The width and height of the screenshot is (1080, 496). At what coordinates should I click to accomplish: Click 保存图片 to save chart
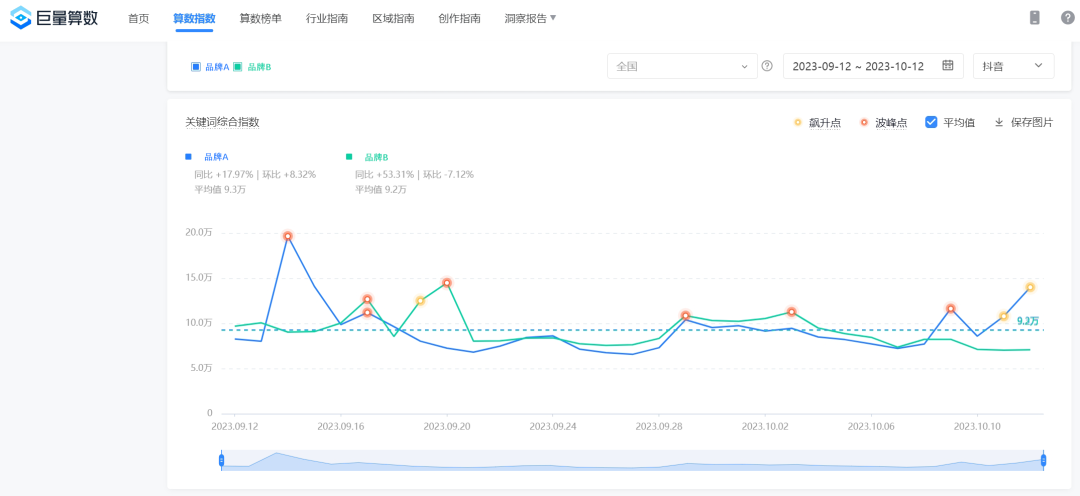point(1024,123)
